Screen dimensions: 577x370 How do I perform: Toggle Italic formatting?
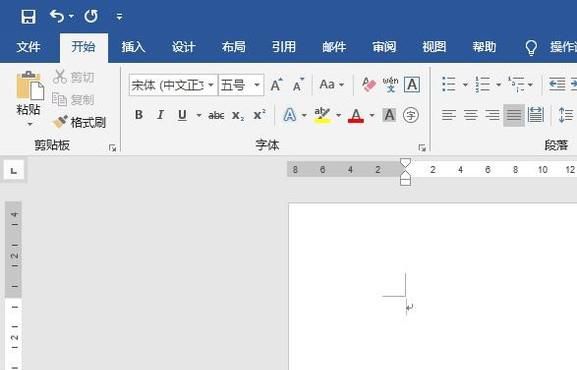(160, 115)
